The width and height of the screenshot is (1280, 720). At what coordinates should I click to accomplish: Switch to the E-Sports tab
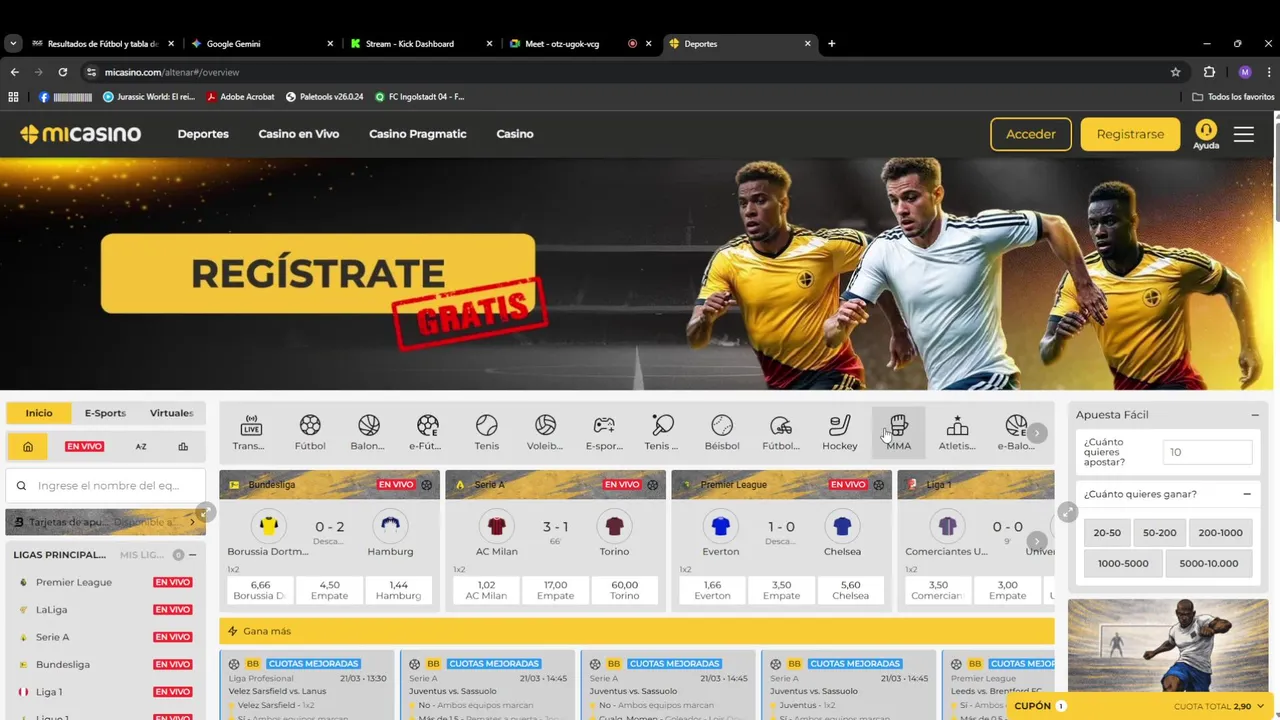coord(105,413)
